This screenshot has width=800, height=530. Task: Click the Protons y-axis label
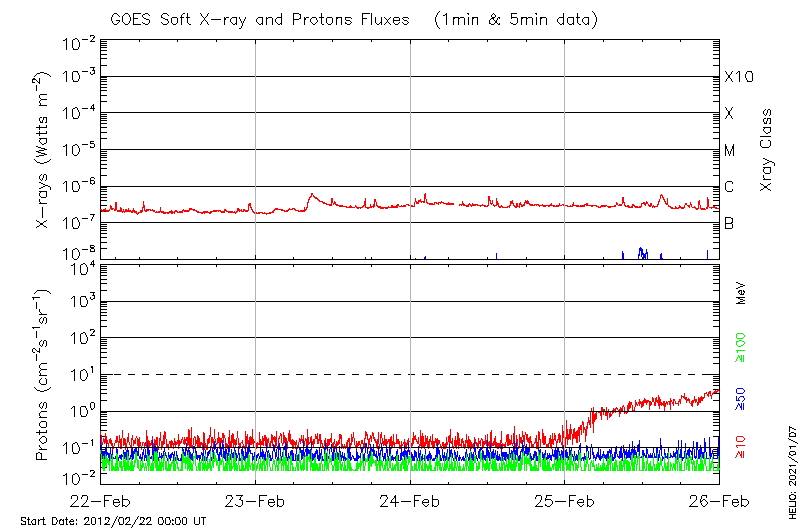point(43,376)
